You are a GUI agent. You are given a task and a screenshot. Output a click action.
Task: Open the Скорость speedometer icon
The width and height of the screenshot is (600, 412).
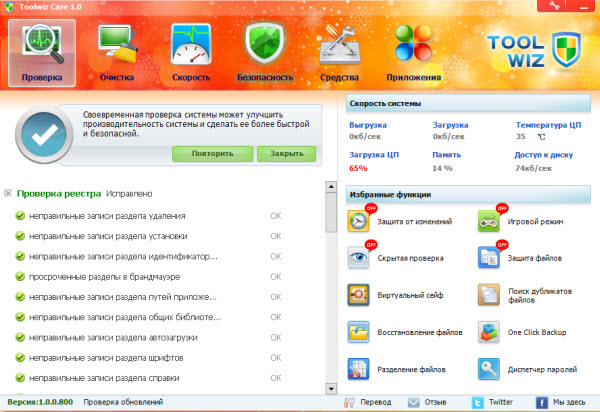point(191,44)
